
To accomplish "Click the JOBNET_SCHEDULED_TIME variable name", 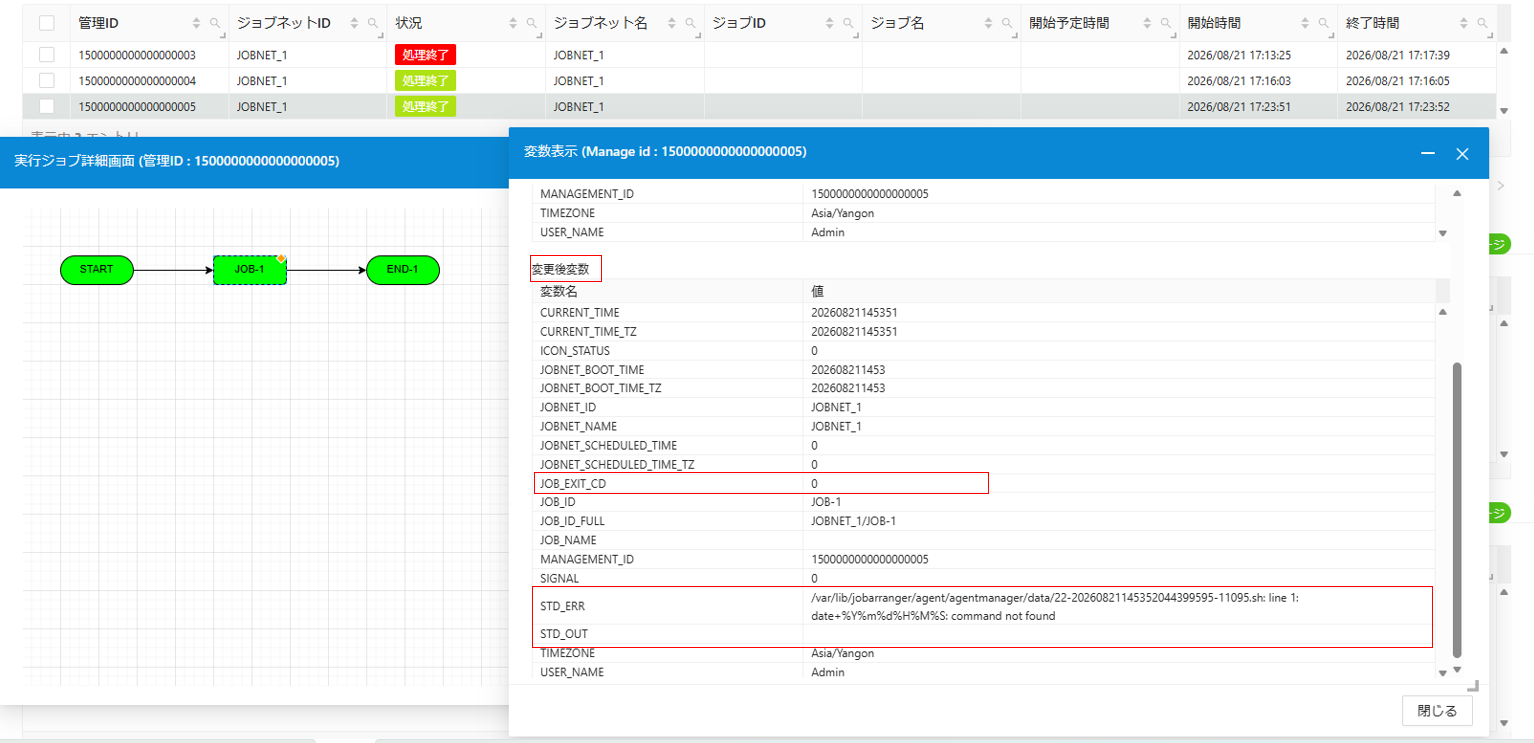I will [x=608, y=445].
